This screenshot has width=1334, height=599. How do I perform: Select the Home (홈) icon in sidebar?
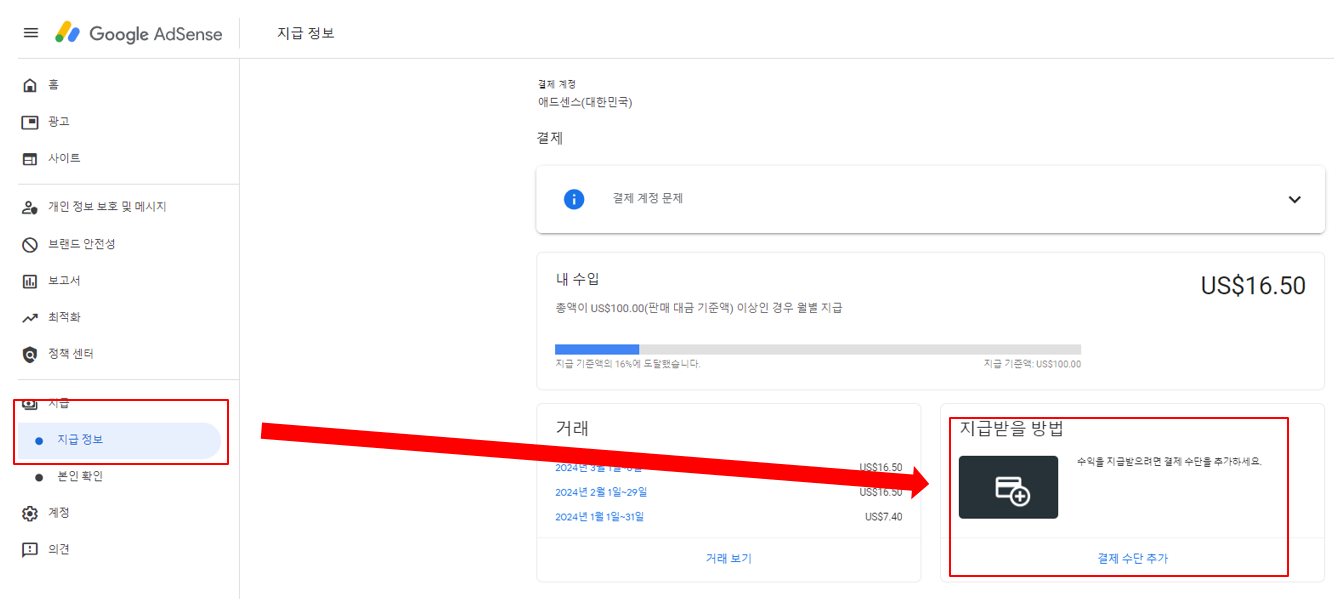point(31,84)
